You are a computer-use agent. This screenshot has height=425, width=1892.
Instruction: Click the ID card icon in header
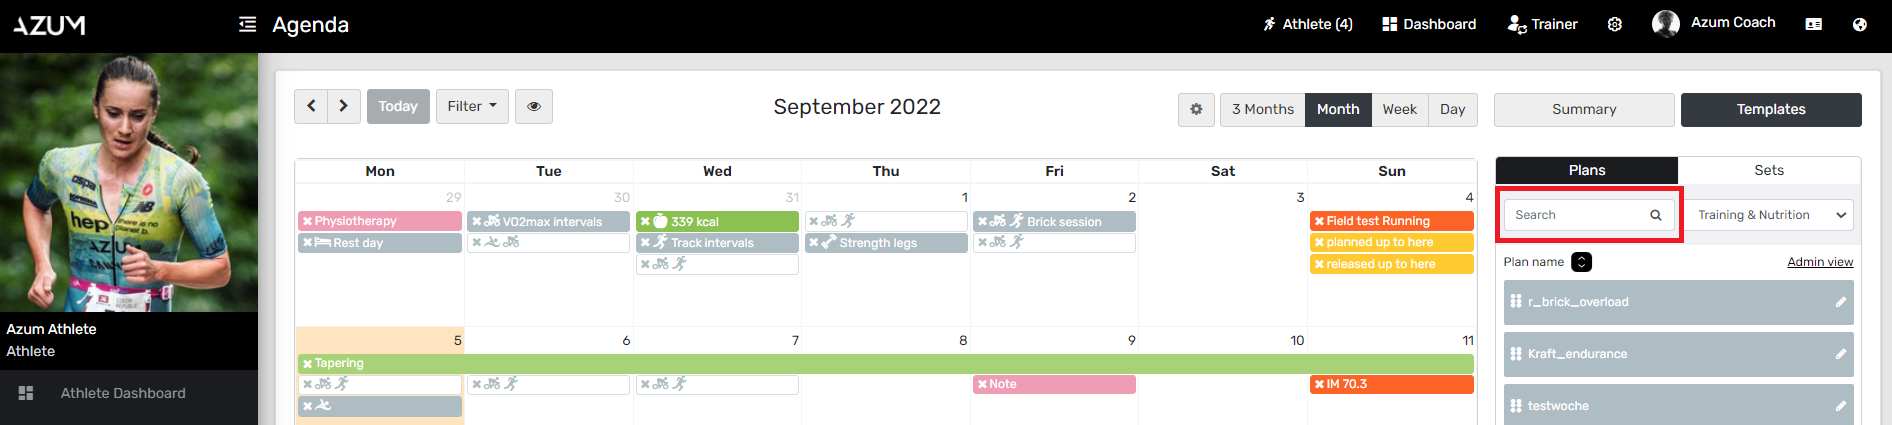tap(1813, 24)
